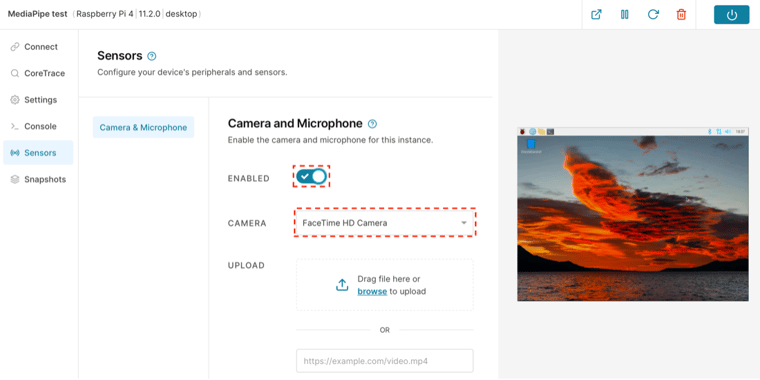Toggle the ENABLED camera switch off

[x=311, y=177]
